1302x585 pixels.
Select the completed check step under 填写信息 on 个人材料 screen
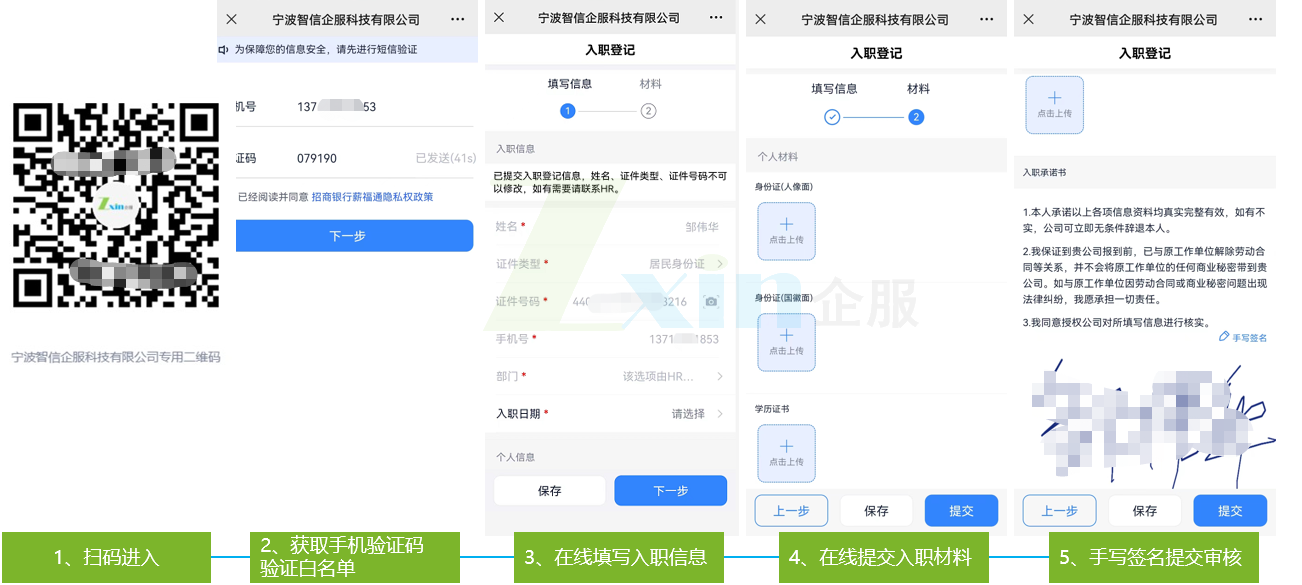coord(832,117)
